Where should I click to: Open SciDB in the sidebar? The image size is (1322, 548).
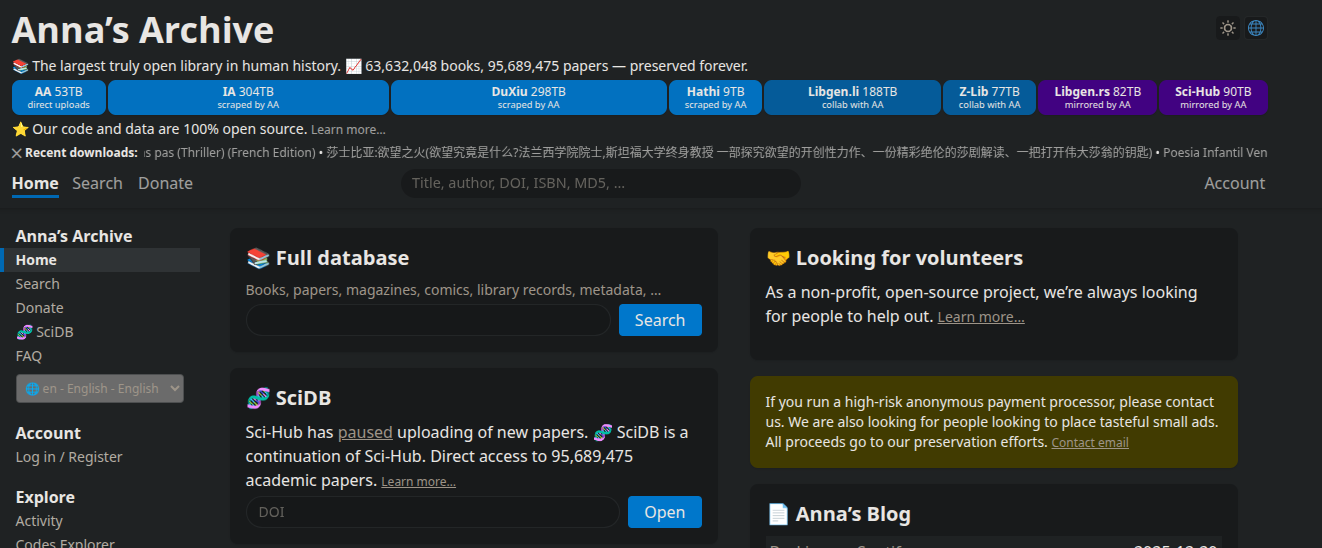click(45, 332)
